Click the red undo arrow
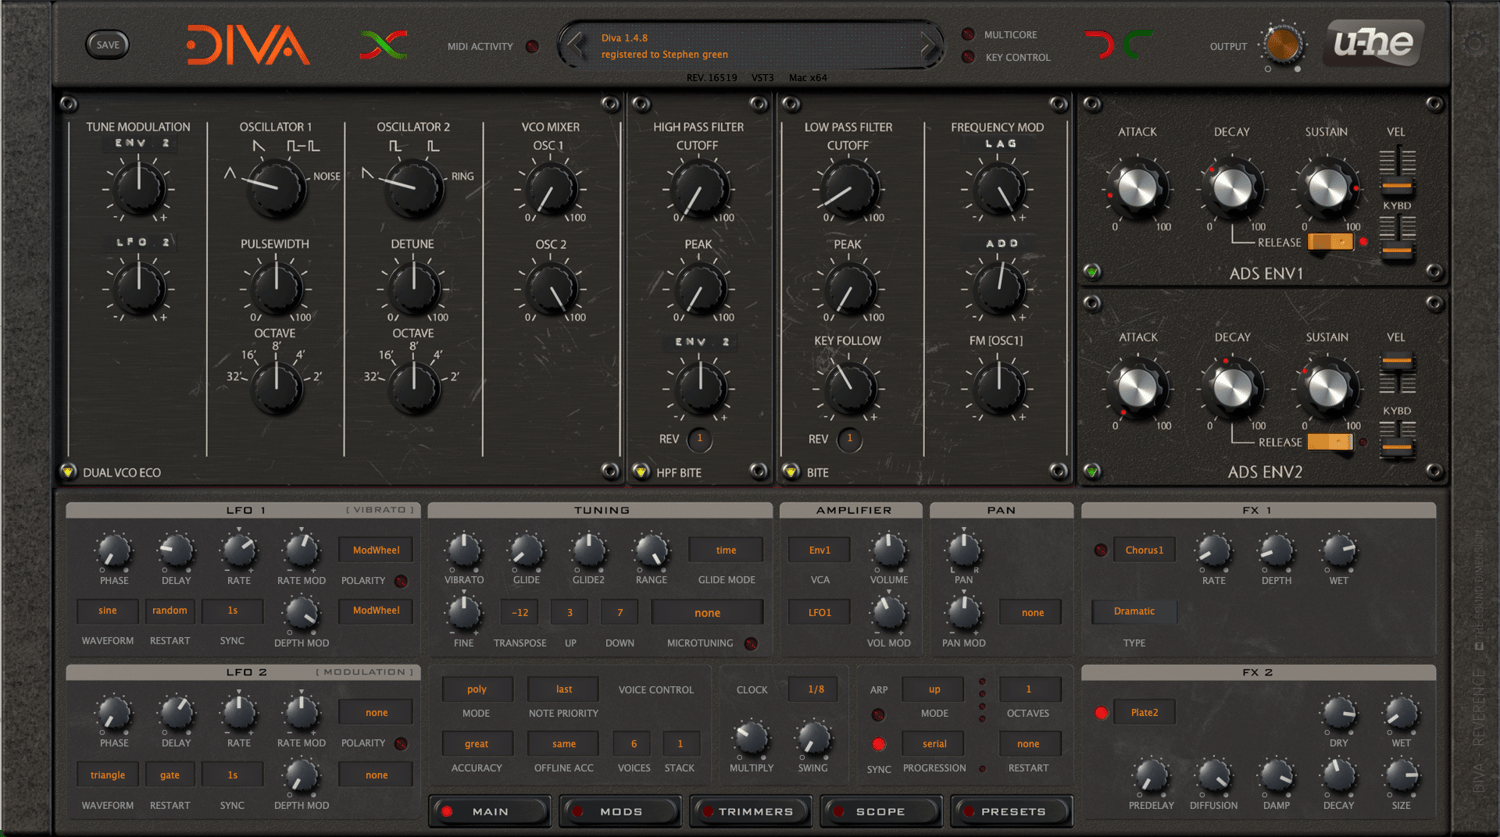This screenshot has width=1500, height=837. [x=1099, y=44]
